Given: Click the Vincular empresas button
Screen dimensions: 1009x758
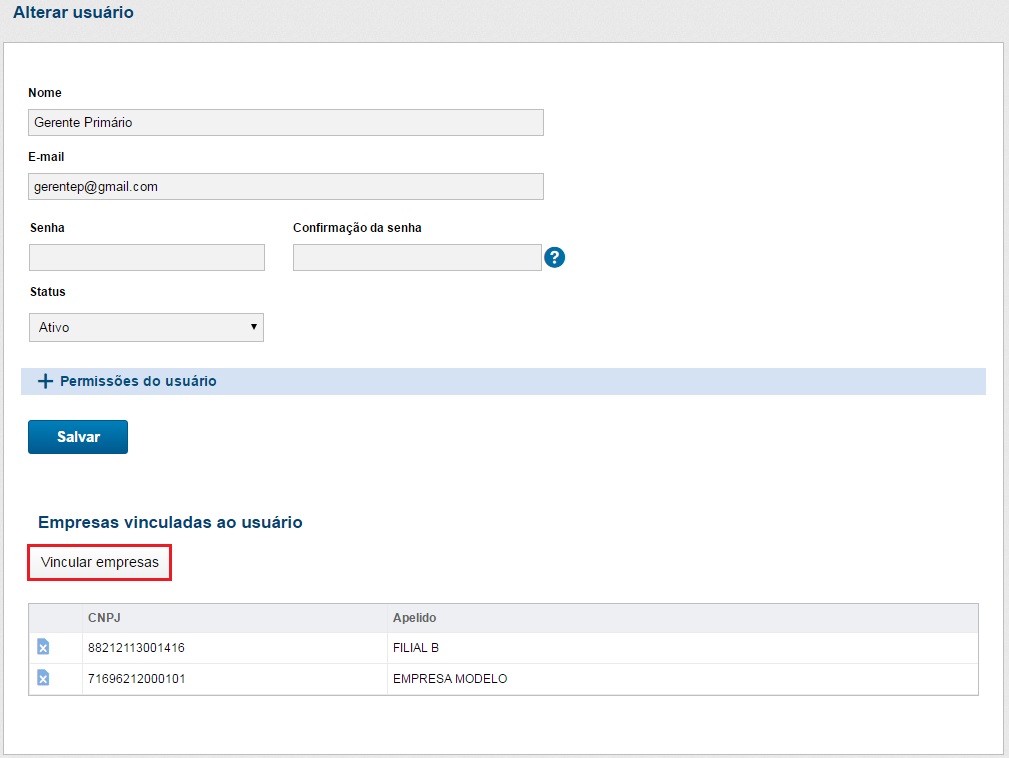Looking at the screenshot, I should click(x=100, y=562).
